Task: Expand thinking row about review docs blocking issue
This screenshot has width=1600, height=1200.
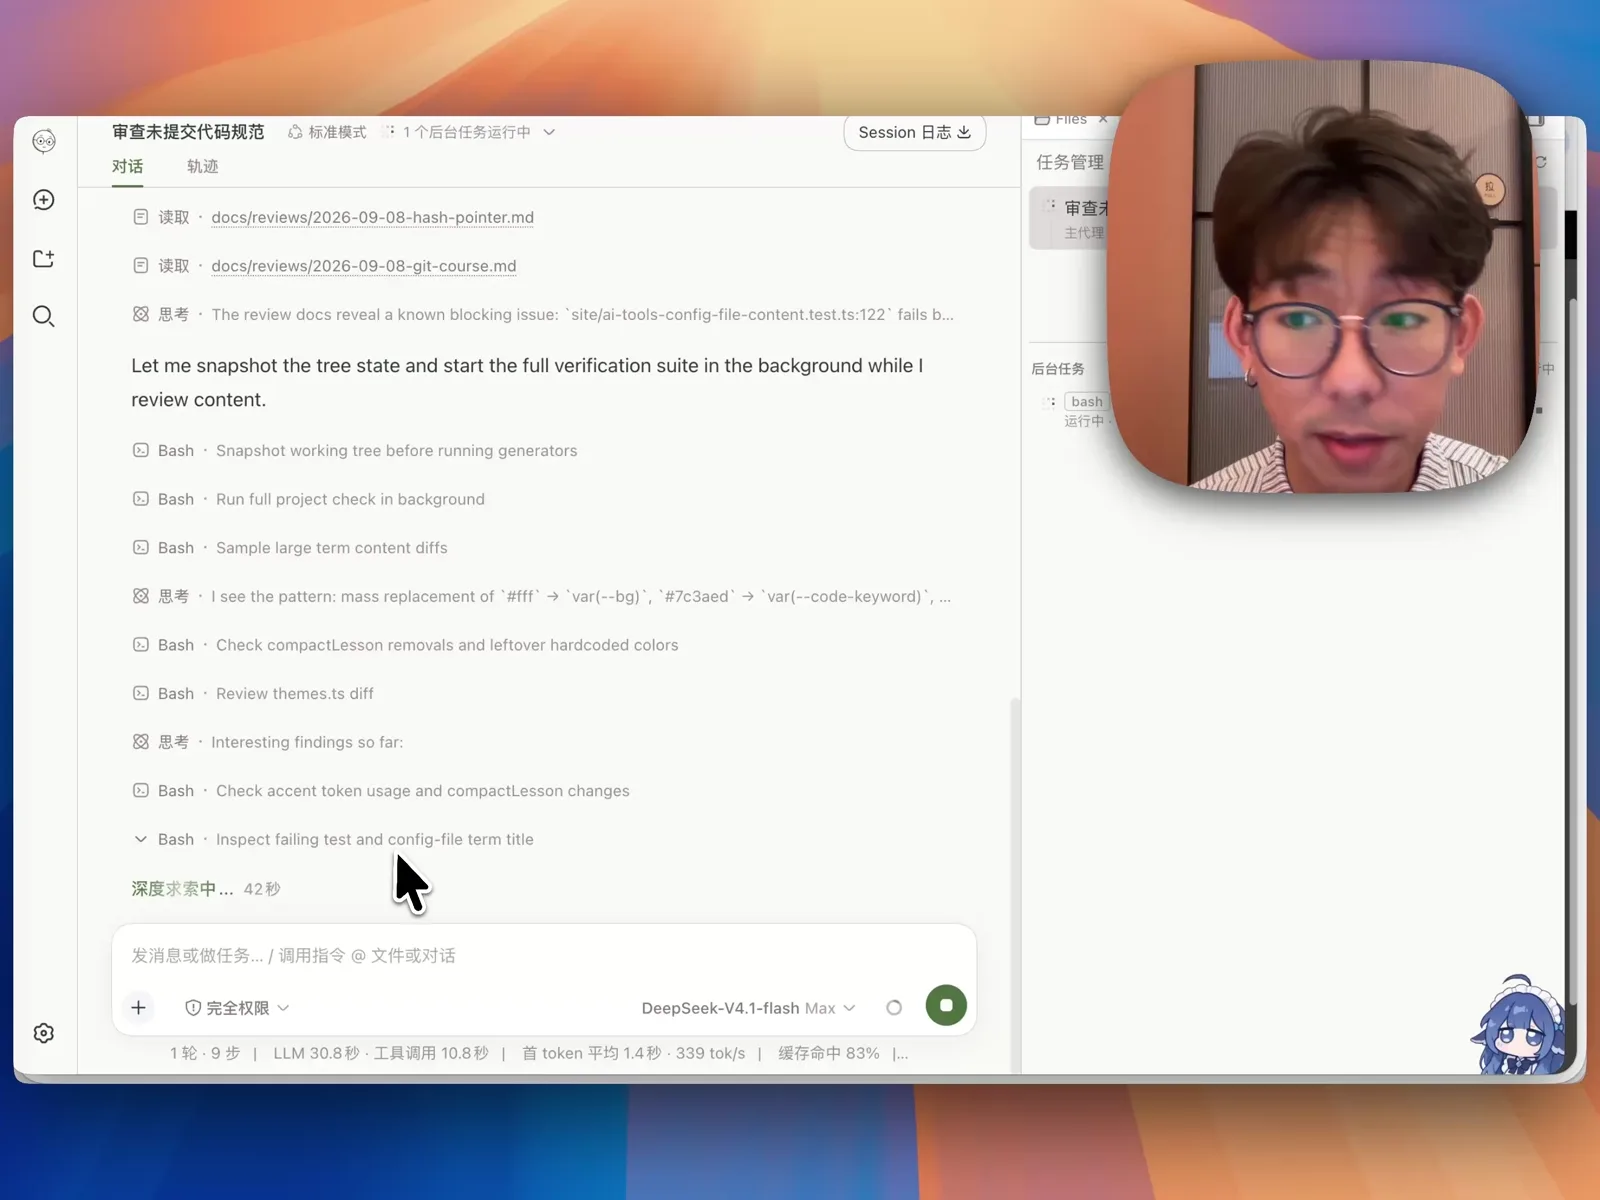Action: click(543, 314)
